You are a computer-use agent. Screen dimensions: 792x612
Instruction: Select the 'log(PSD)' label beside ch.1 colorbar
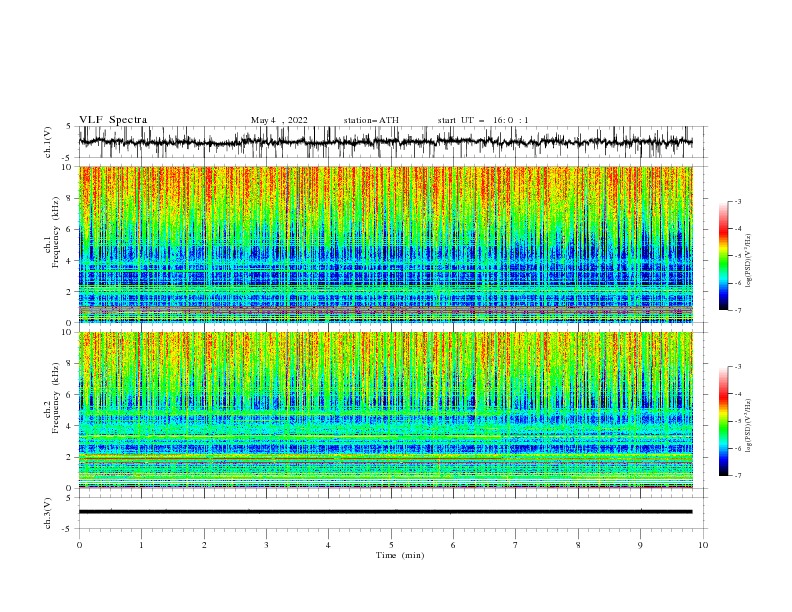pos(748,261)
